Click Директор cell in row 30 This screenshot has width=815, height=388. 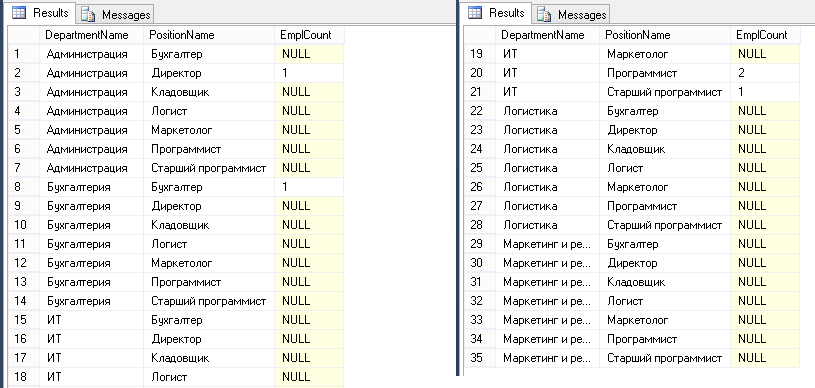click(665, 263)
